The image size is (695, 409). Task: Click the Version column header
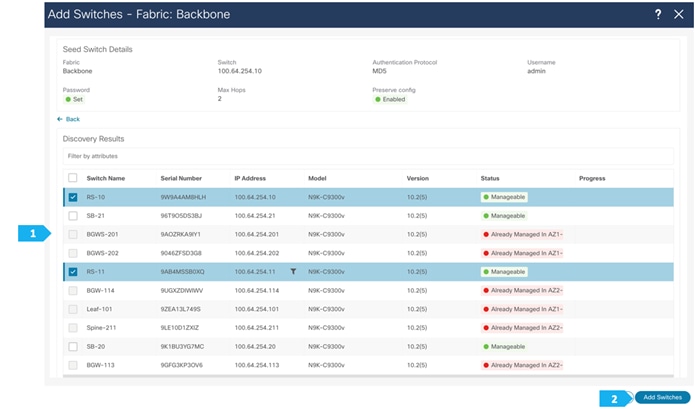418,178
